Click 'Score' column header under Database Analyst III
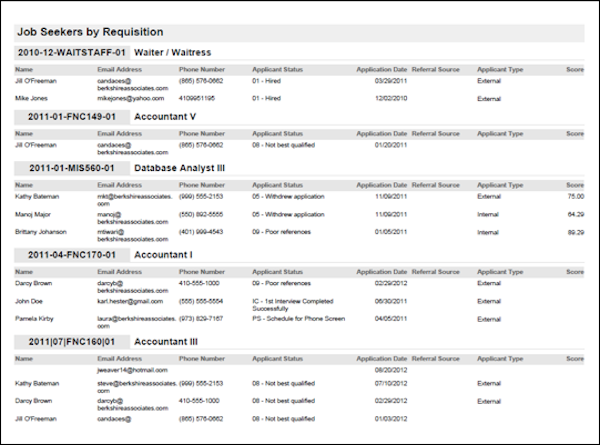This screenshot has width=600, height=445. coord(575,185)
